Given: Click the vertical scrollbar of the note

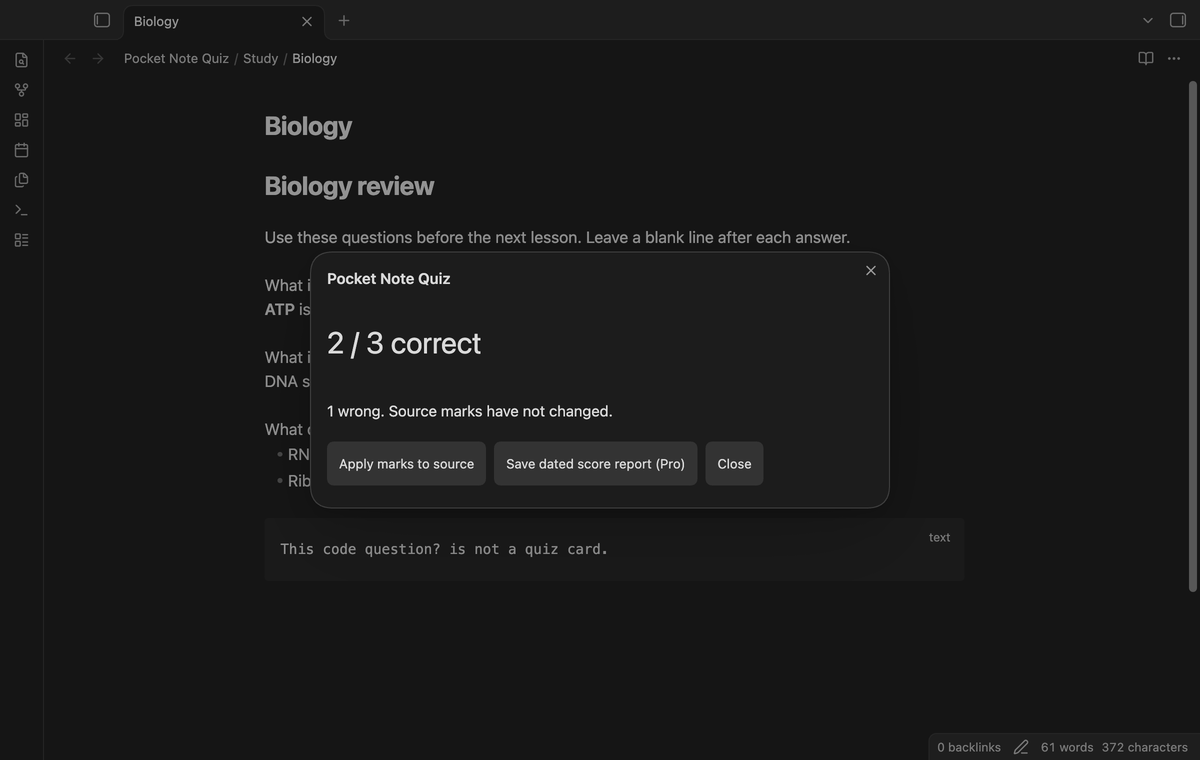Looking at the screenshot, I should pyautogui.click(x=1192, y=335).
